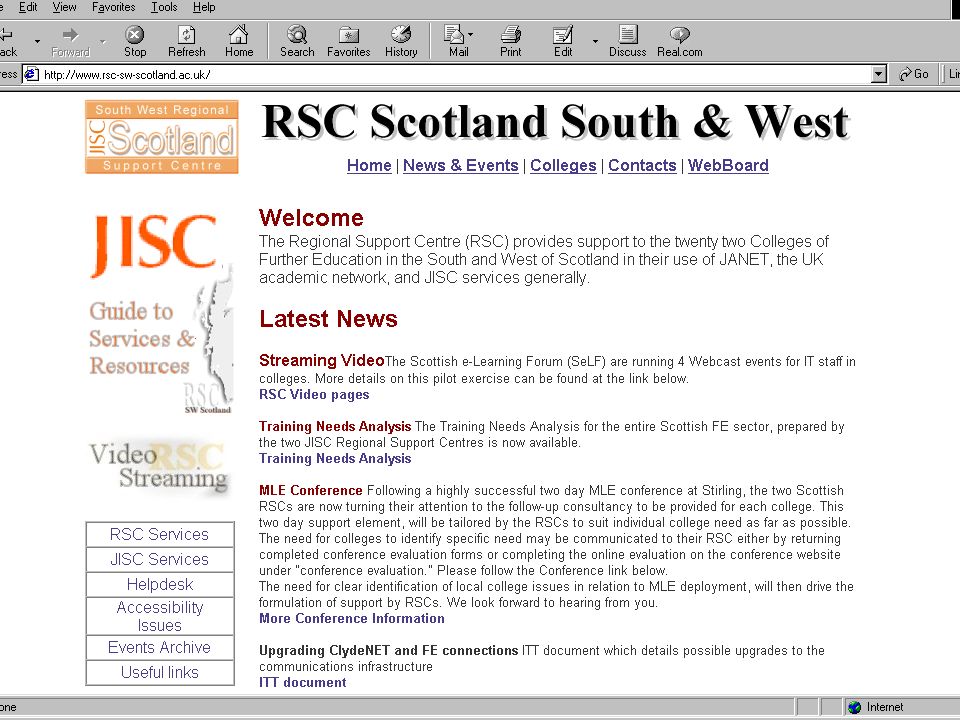Screen dimensions: 960x720
Task: Click the MLE Conference news heading
Action: click(311, 490)
